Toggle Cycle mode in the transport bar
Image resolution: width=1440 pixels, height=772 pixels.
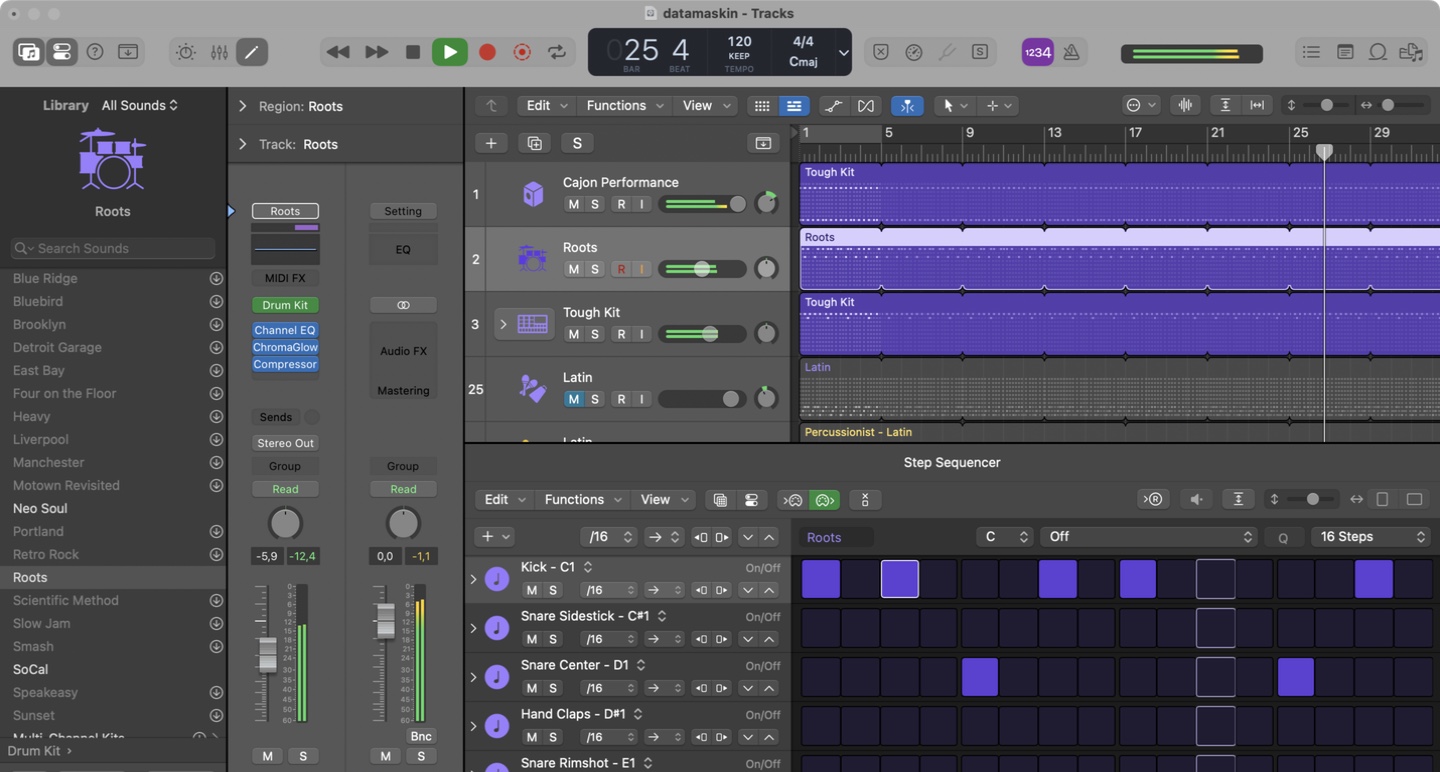(x=557, y=52)
